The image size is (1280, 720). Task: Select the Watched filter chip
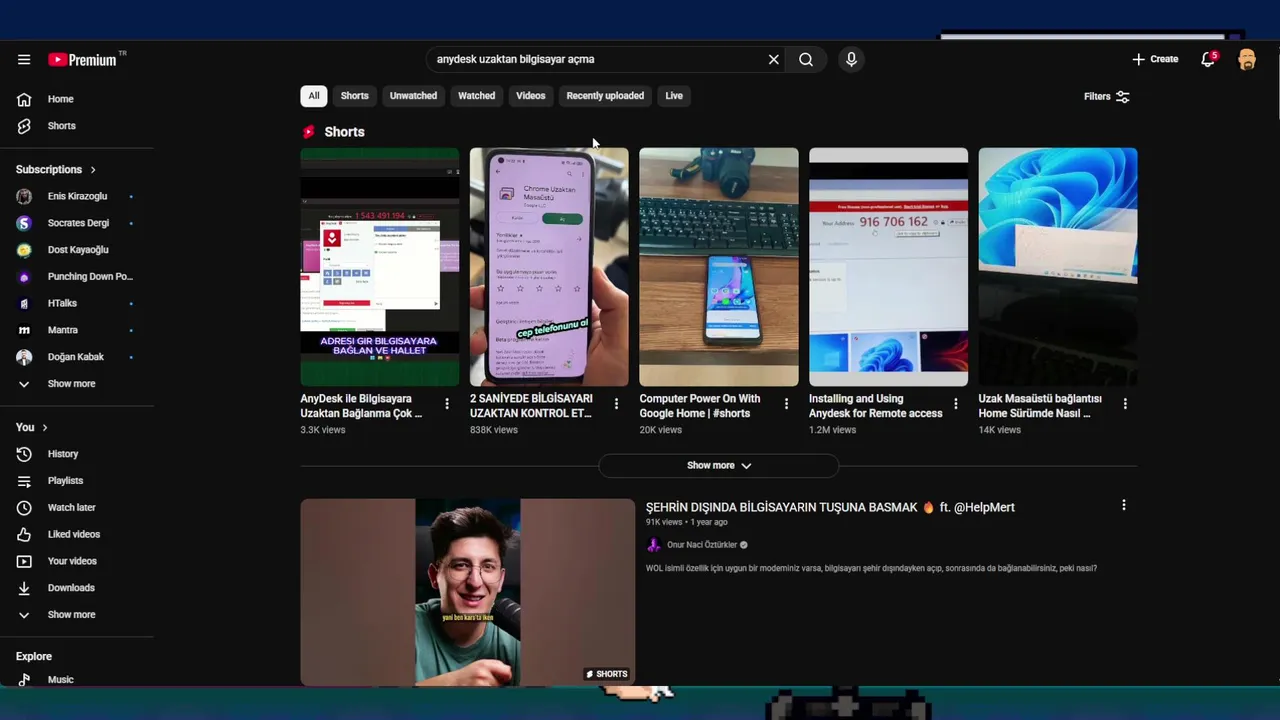pos(476,96)
